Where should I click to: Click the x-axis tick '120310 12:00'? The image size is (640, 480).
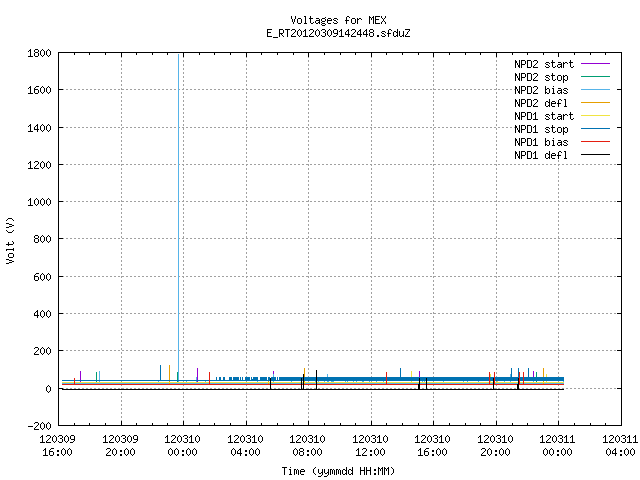coord(370,446)
